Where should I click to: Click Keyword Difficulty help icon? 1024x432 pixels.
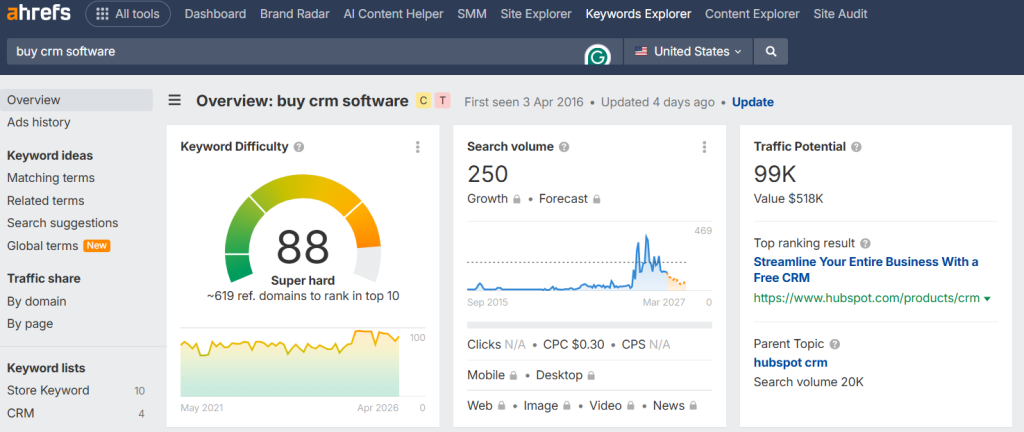click(x=299, y=147)
